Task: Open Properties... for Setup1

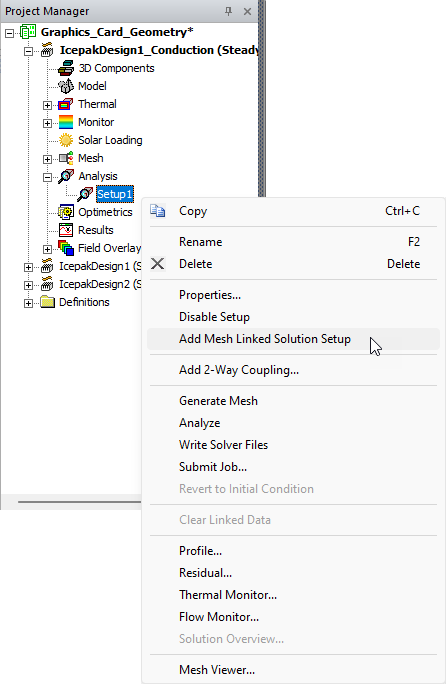Action: [293, 295]
